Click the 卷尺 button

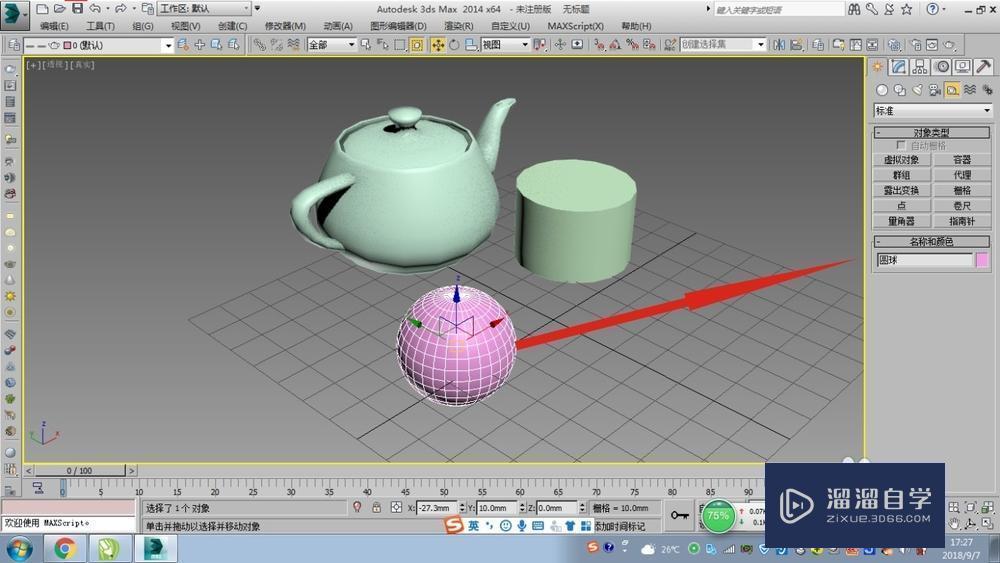tap(962, 206)
